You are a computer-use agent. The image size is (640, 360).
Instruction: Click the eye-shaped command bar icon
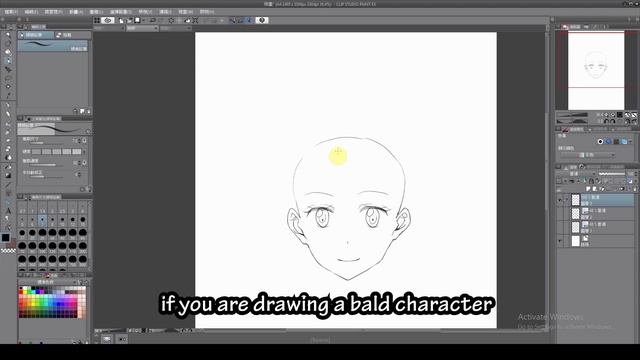click(108, 20)
